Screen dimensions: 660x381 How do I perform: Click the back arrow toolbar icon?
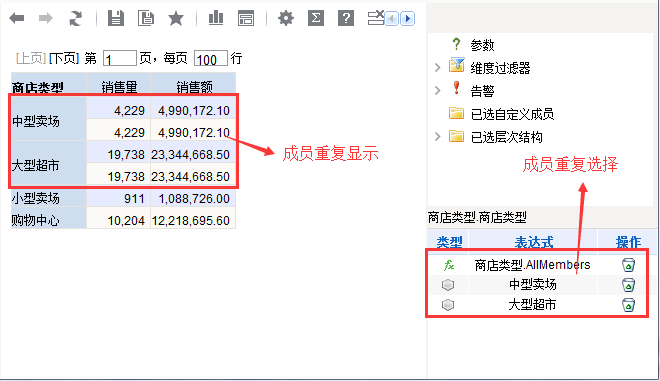tap(17, 18)
